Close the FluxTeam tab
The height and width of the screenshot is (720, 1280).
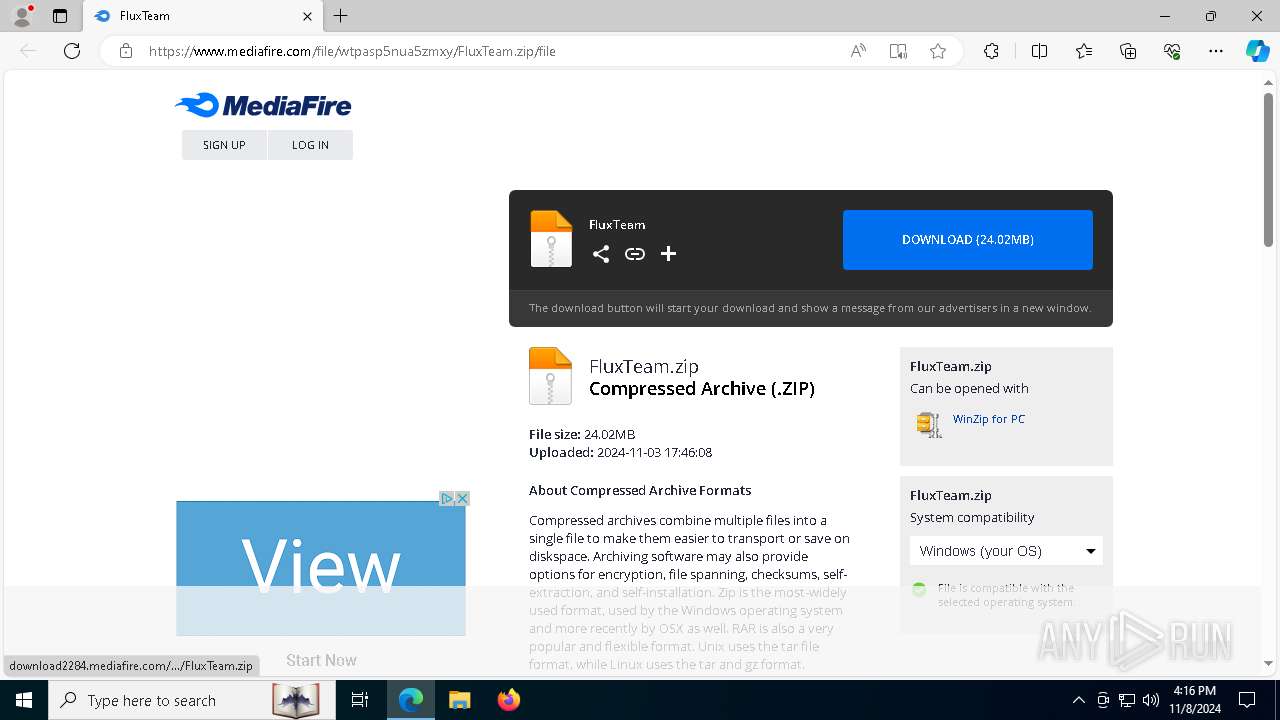tap(307, 16)
